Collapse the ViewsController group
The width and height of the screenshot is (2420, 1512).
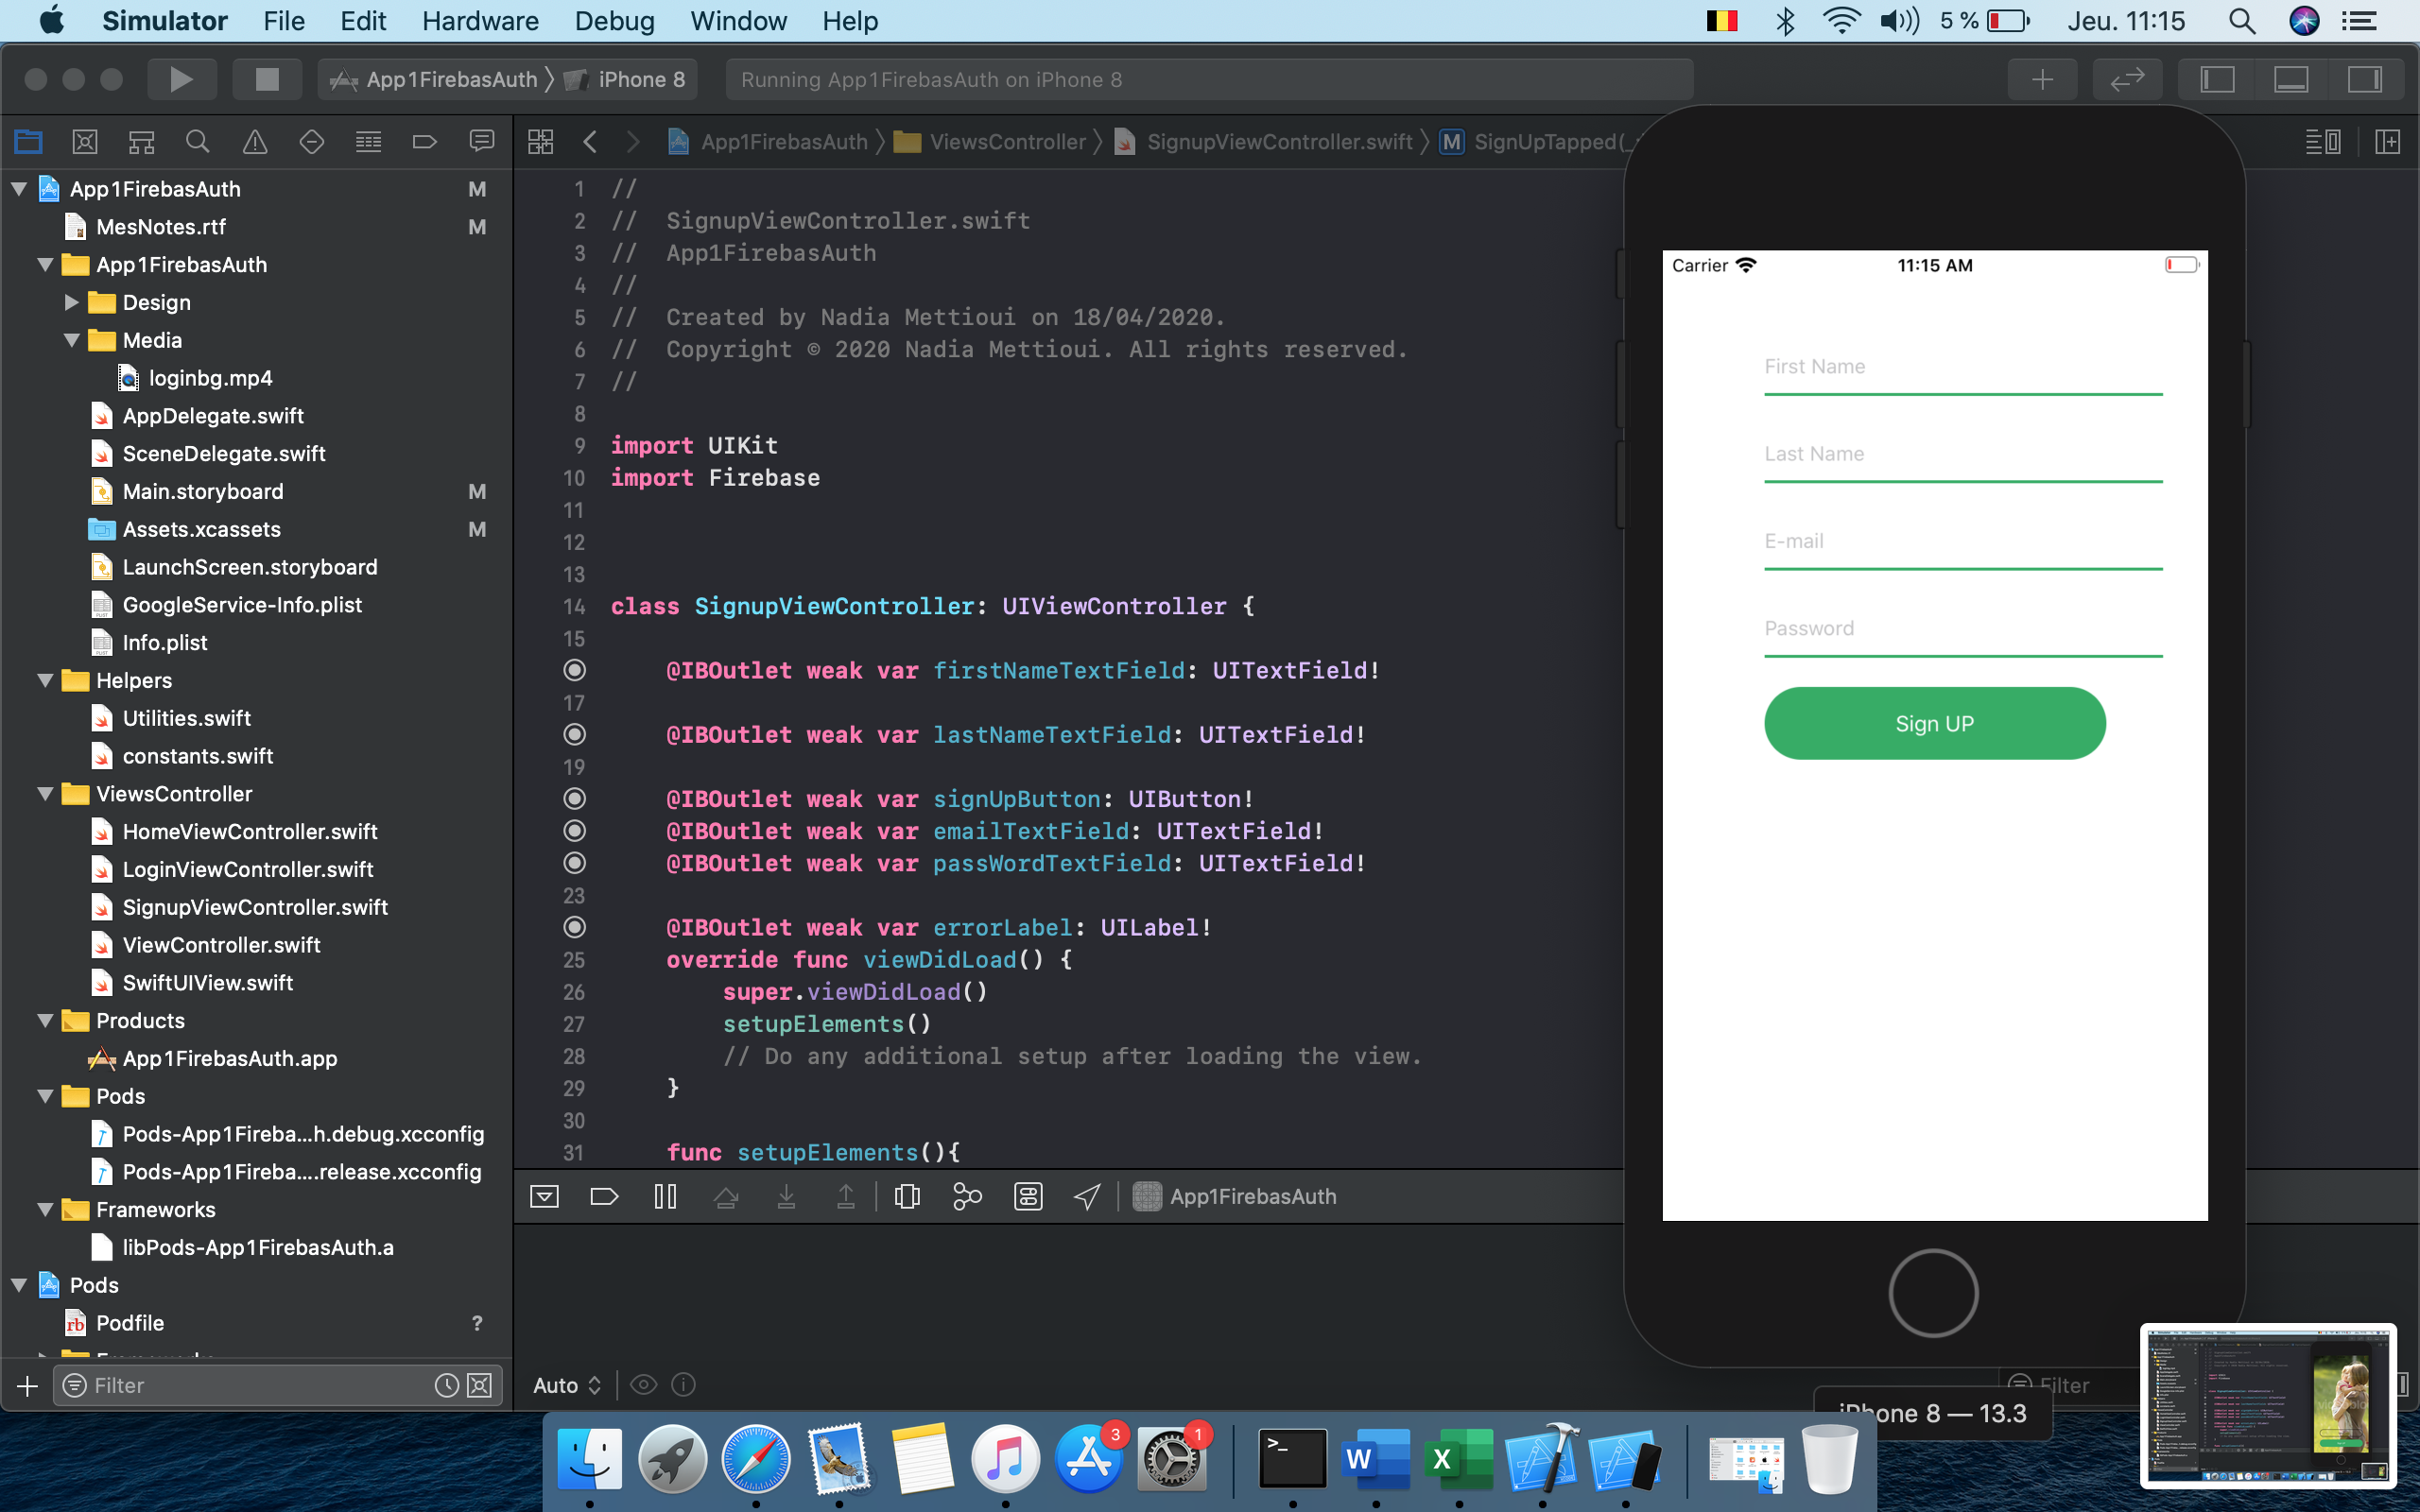coord(45,794)
